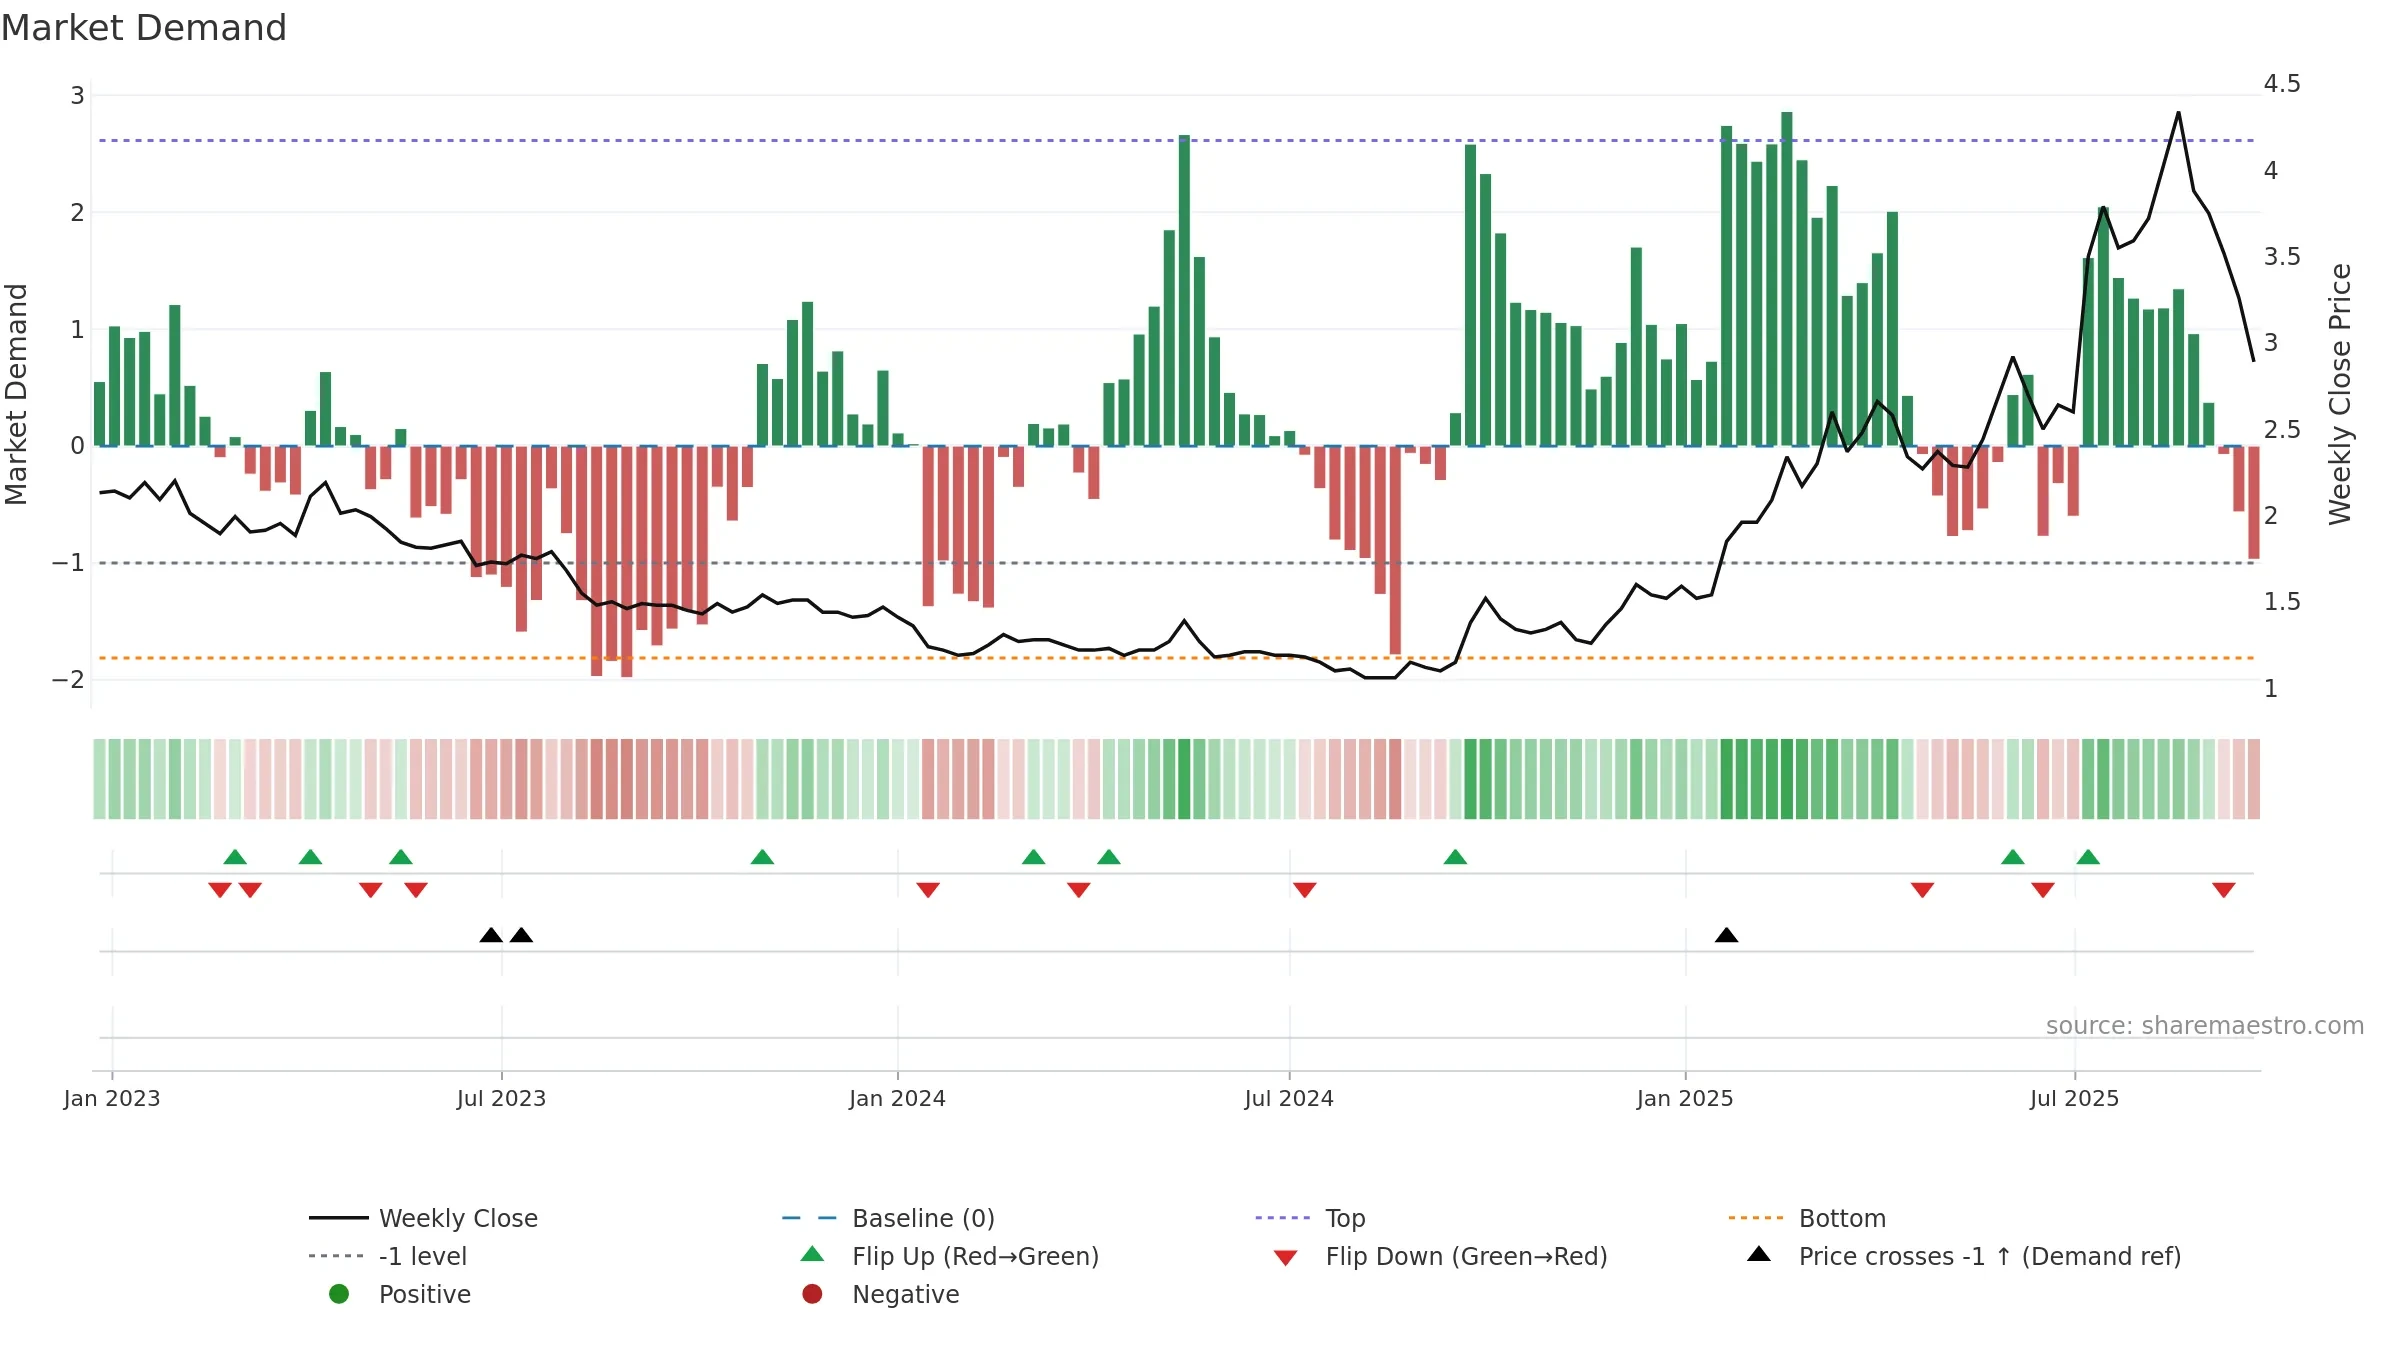The width and height of the screenshot is (2400, 1350).
Task: Click the Jan 2023 x-axis label
Action: coord(112,1098)
